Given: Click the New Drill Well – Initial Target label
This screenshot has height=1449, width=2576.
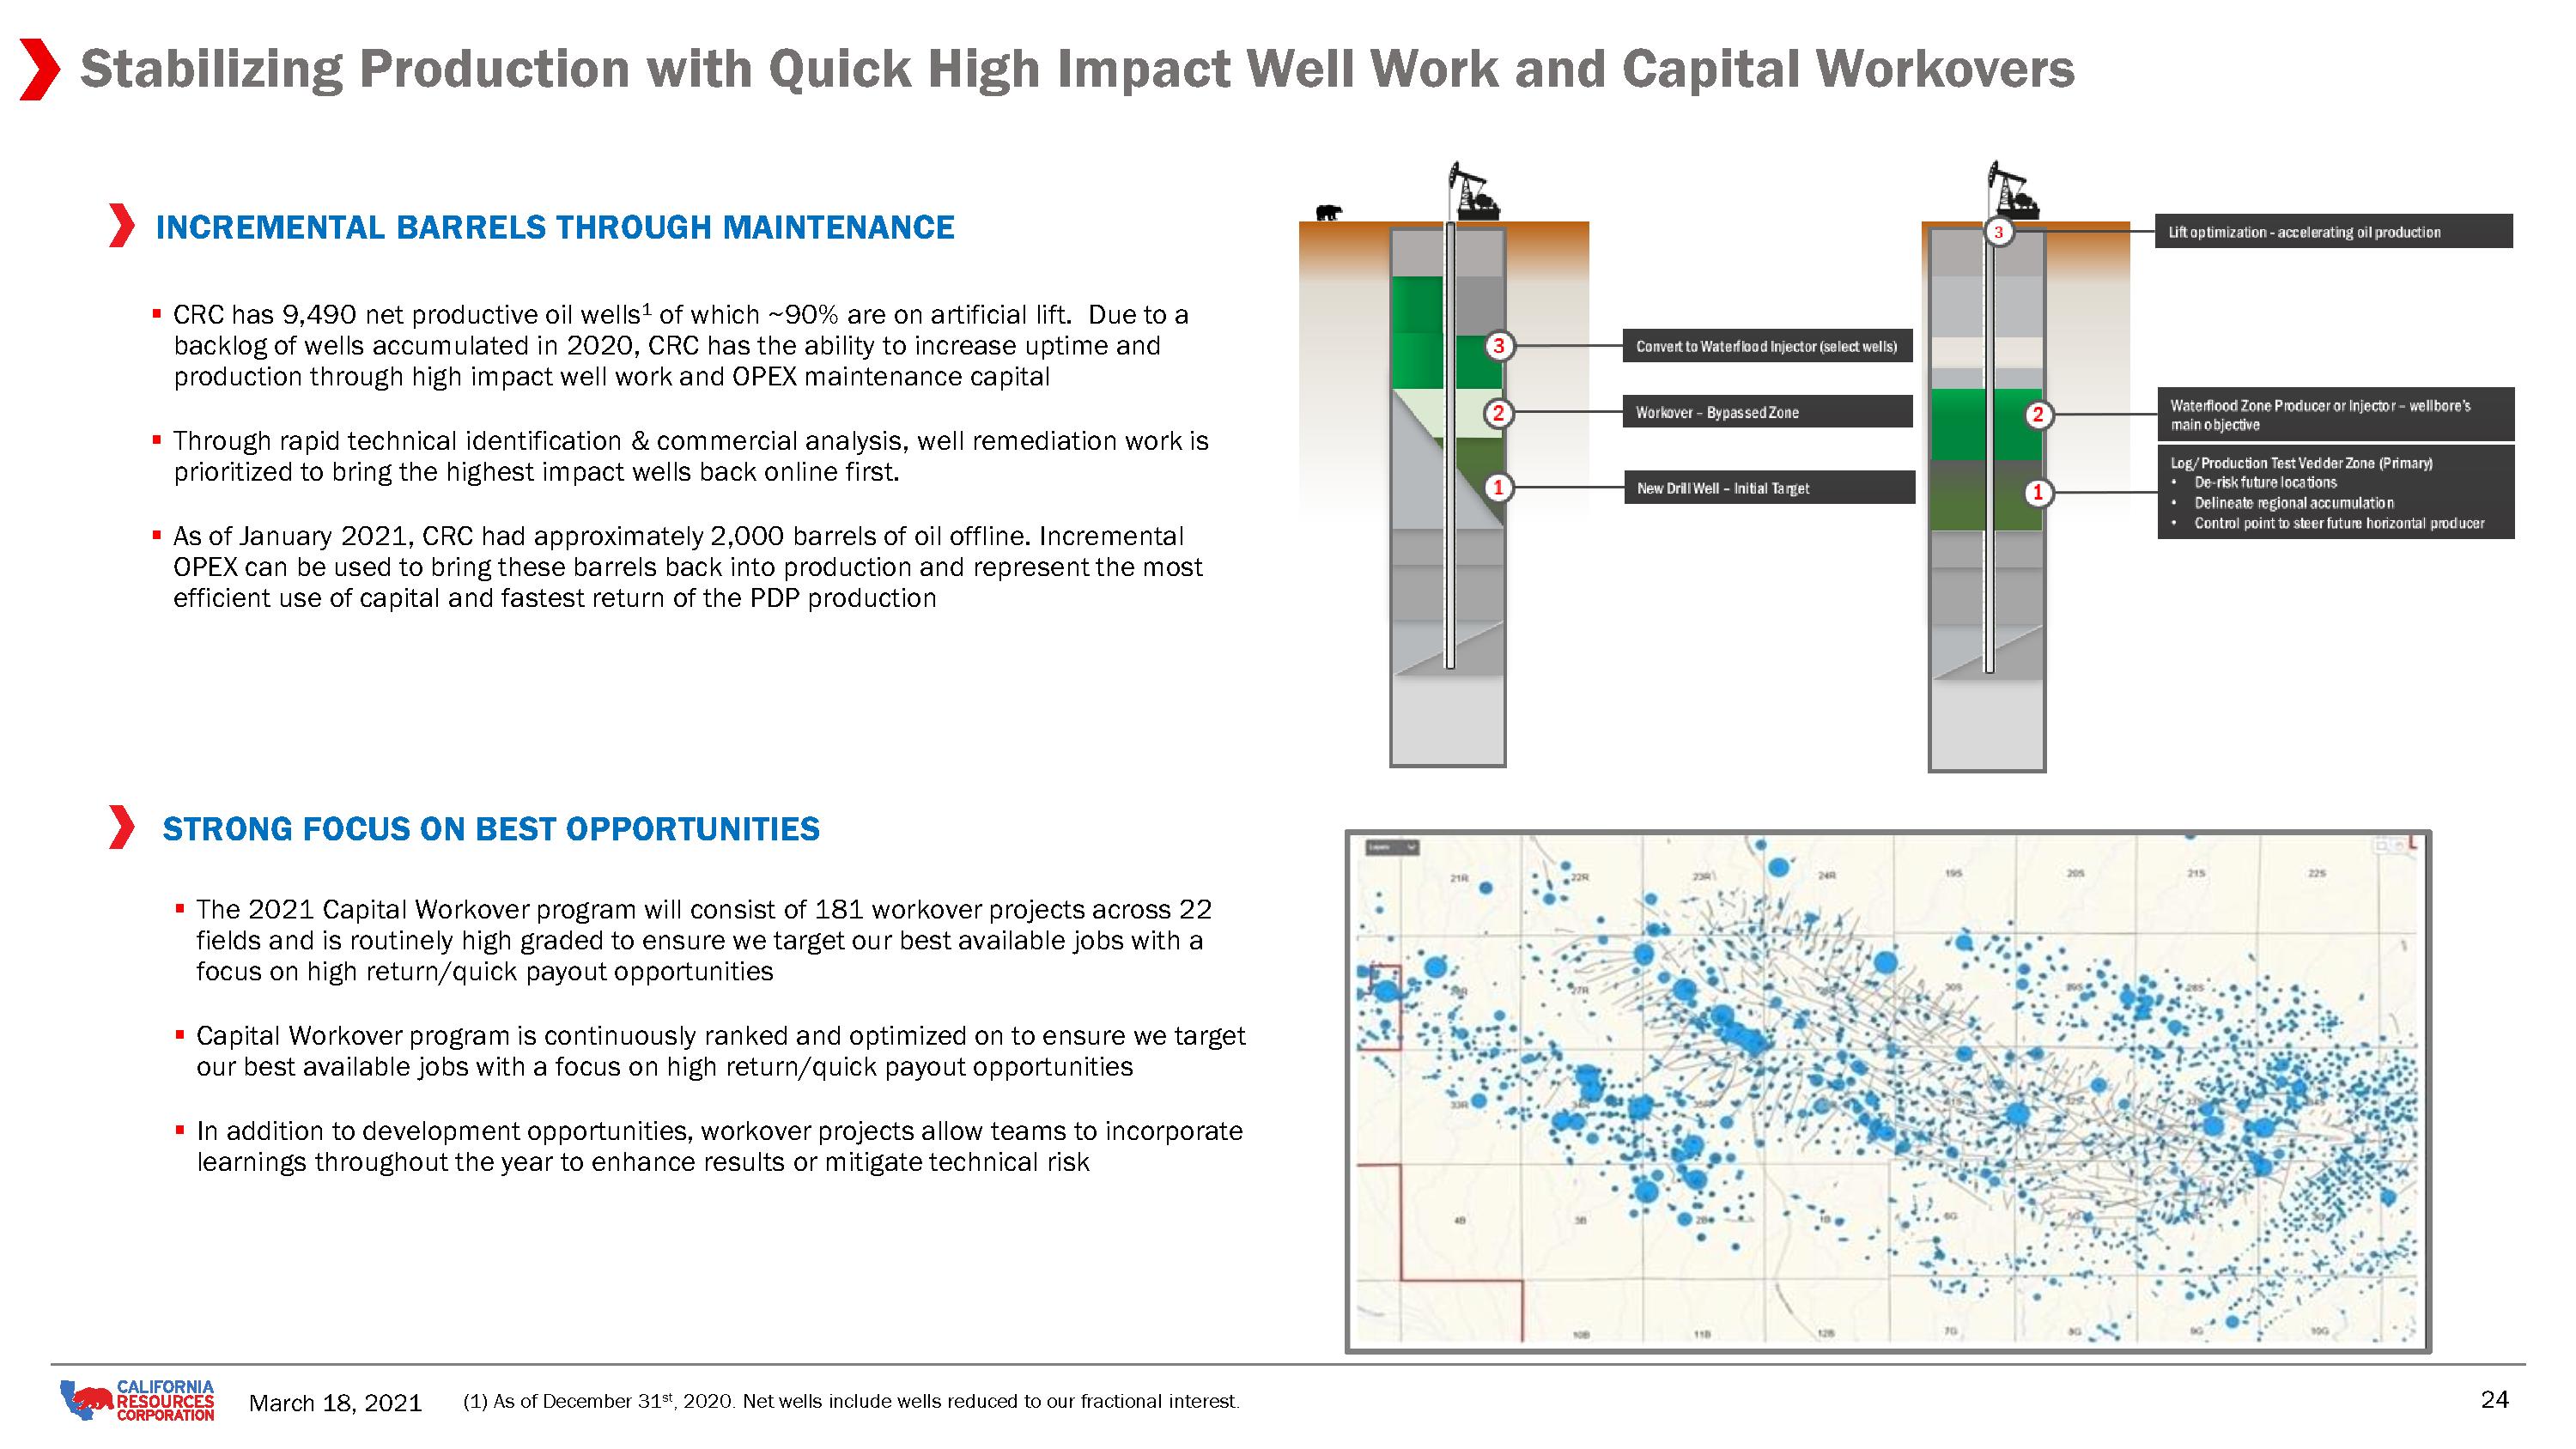Looking at the screenshot, I should (x=1769, y=488).
